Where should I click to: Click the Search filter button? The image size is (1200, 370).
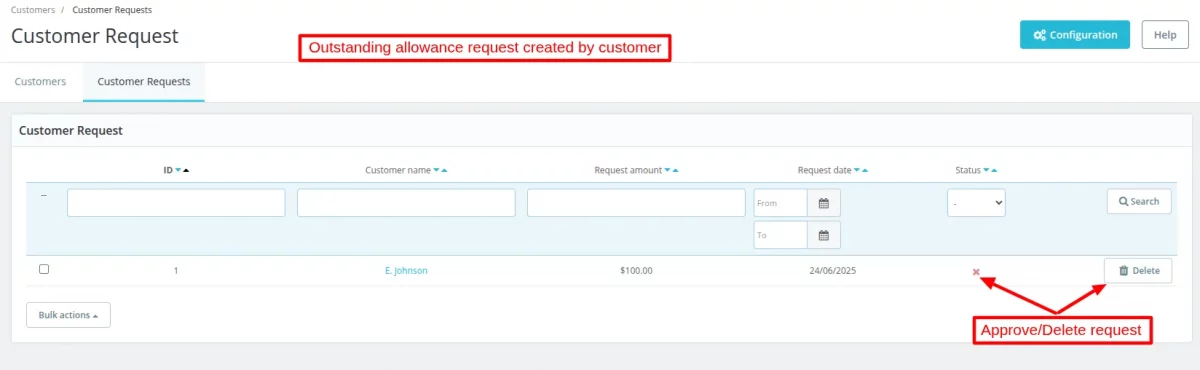(1139, 201)
